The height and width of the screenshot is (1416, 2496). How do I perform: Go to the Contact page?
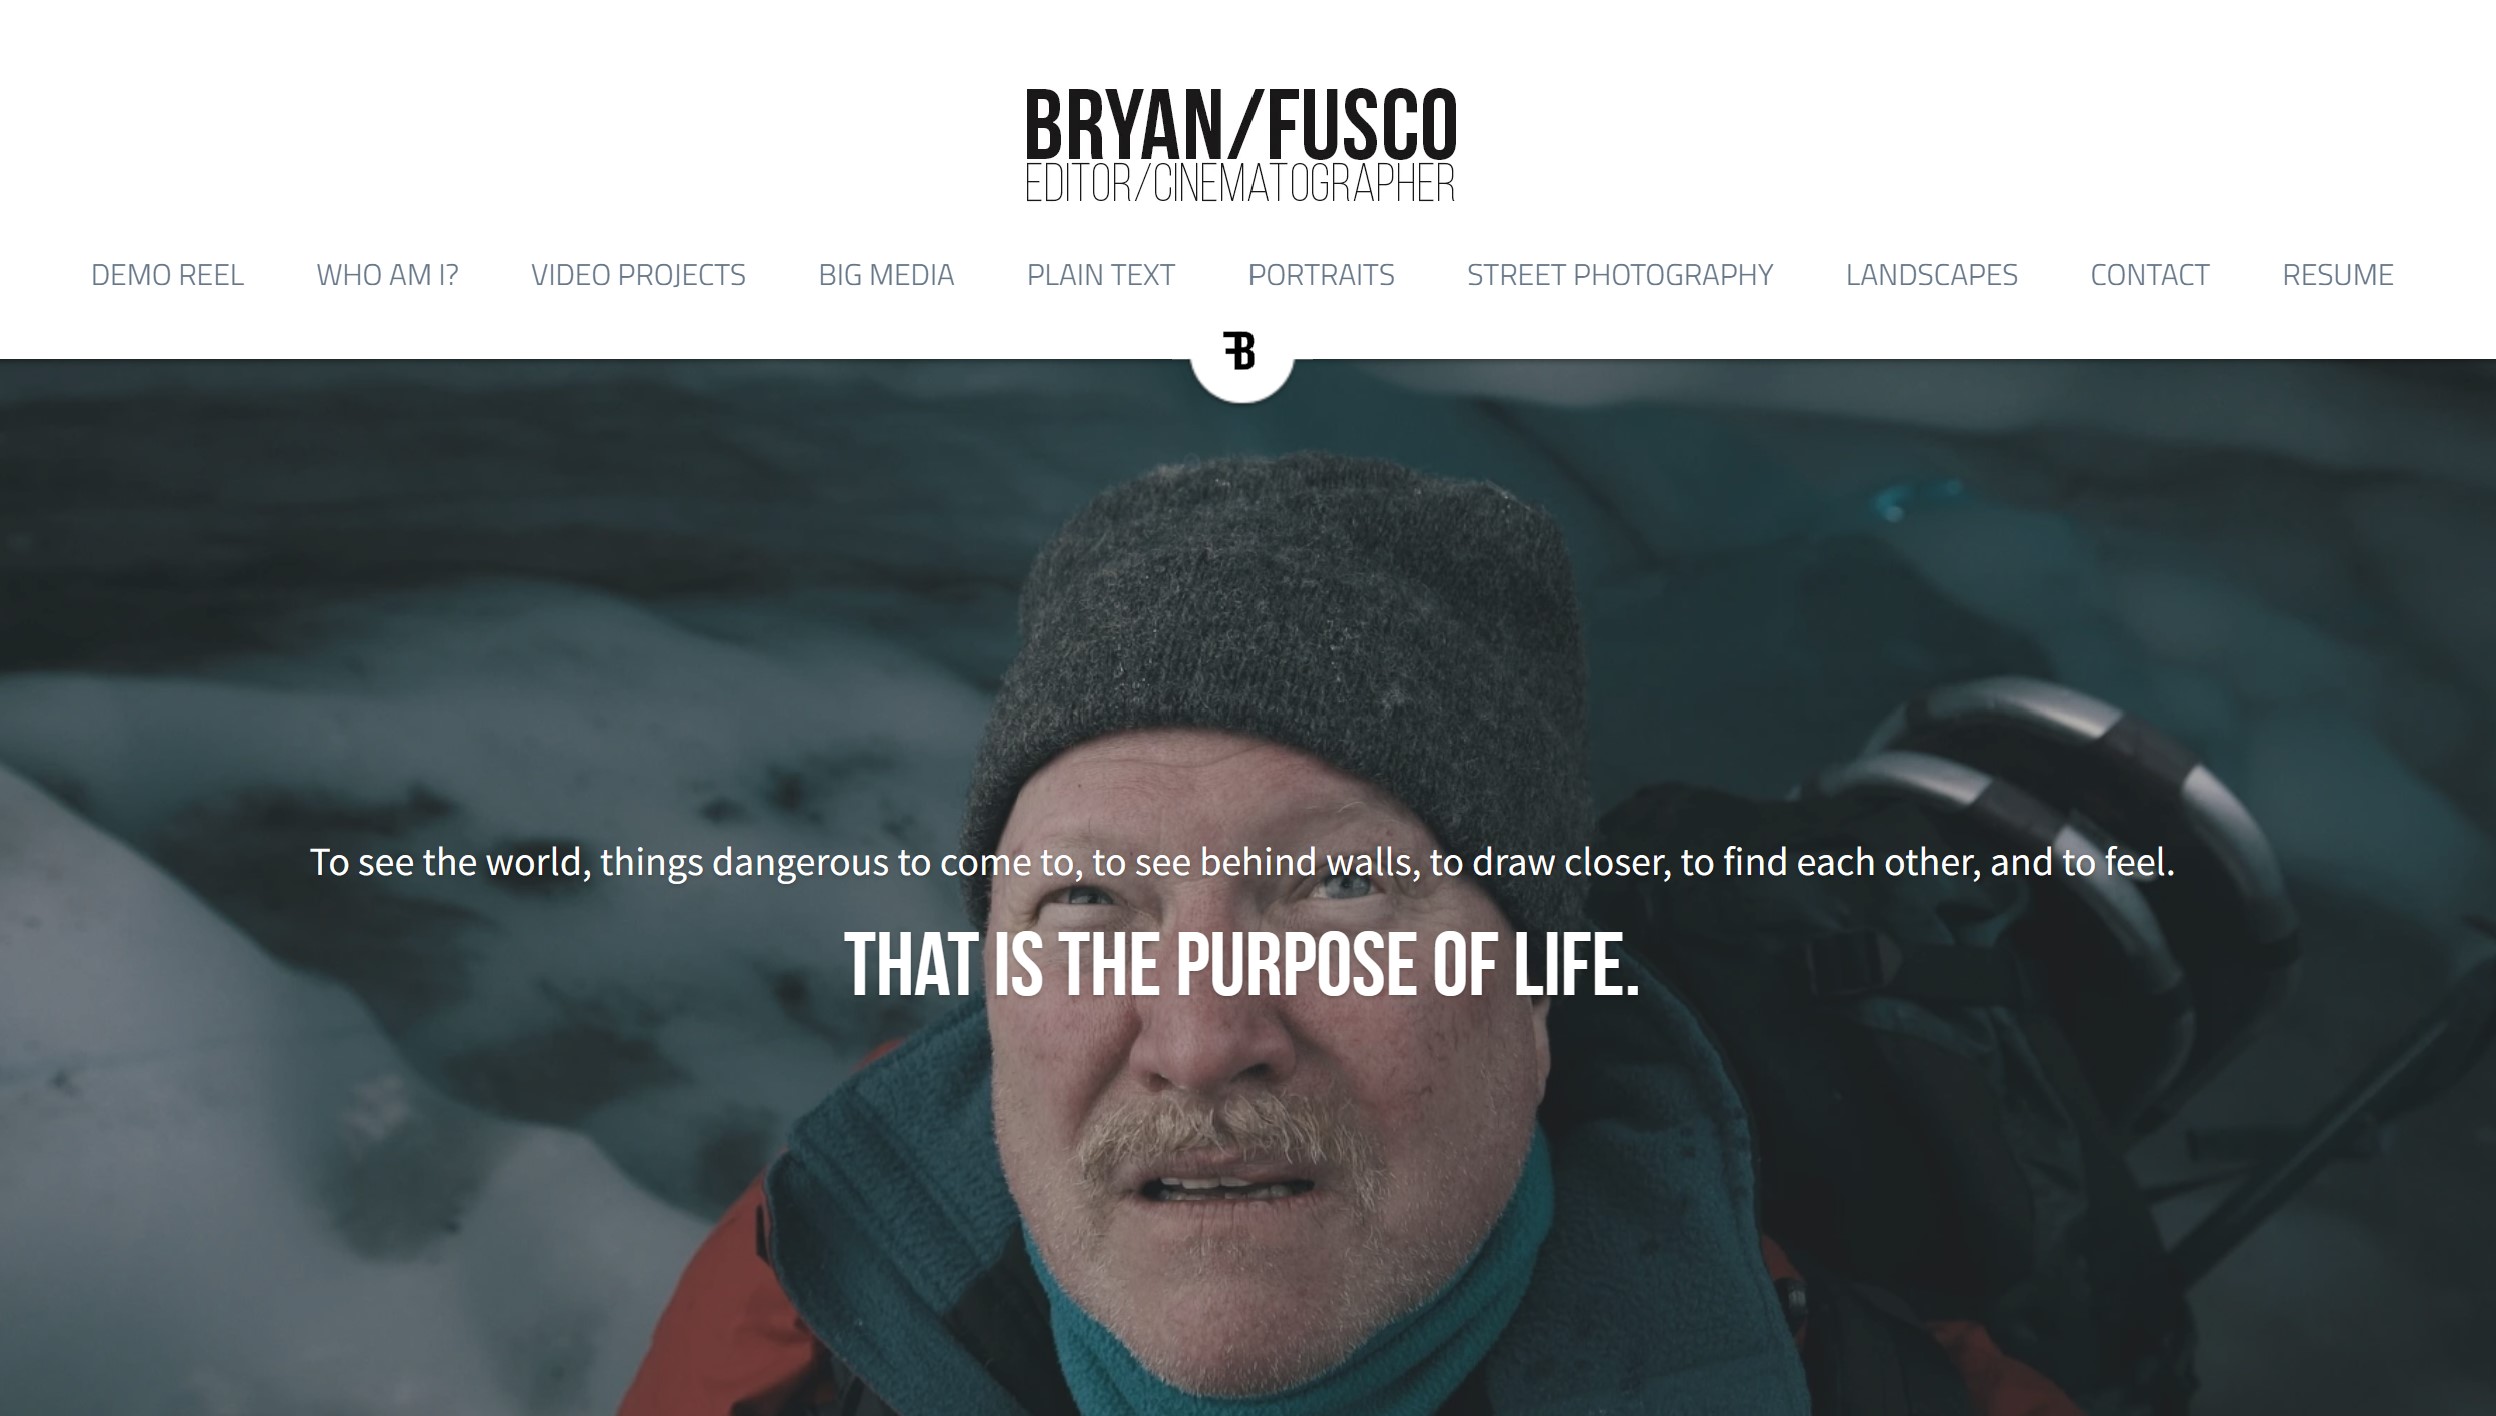(x=2149, y=275)
